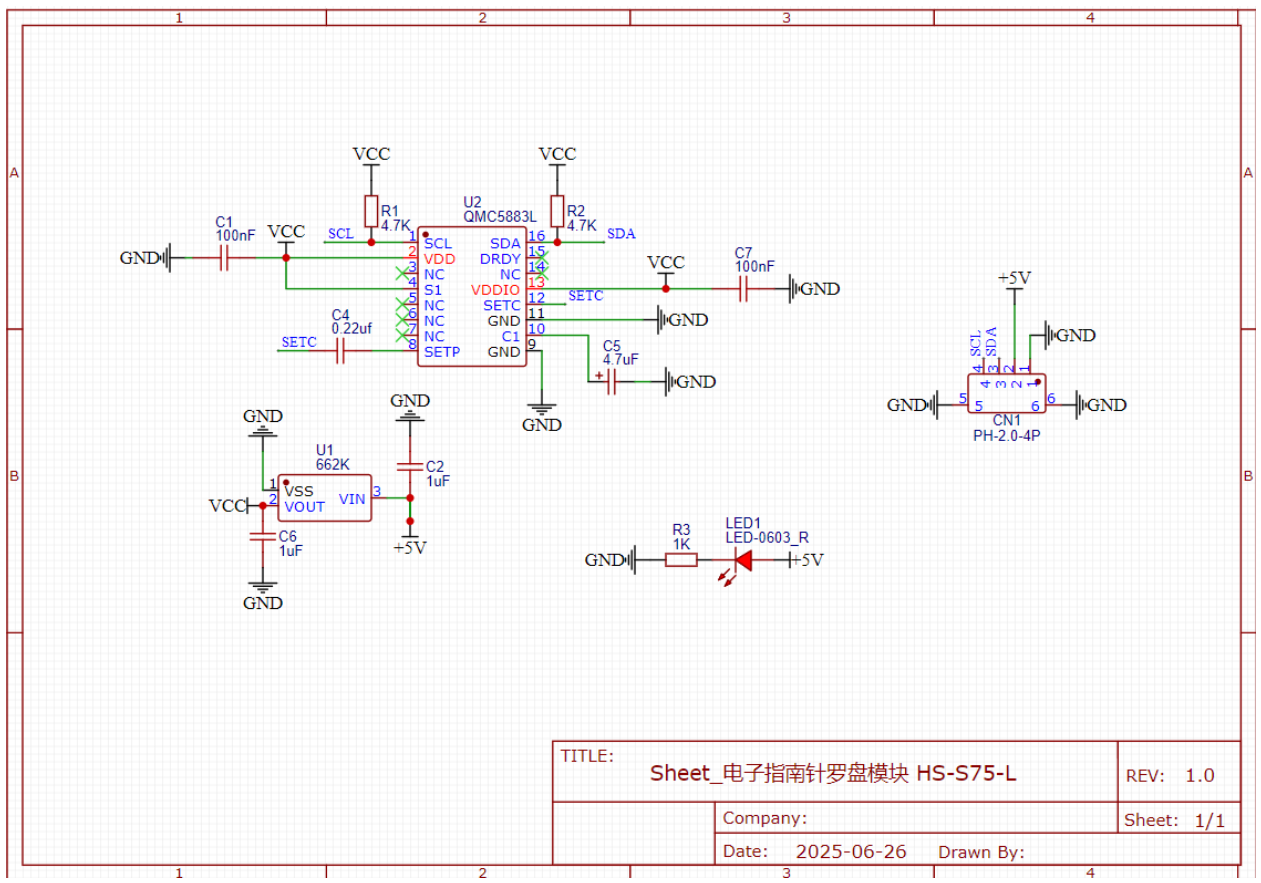Click the 662K regulator U1 body
This screenshot has width=1261, height=883.
[323, 498]
